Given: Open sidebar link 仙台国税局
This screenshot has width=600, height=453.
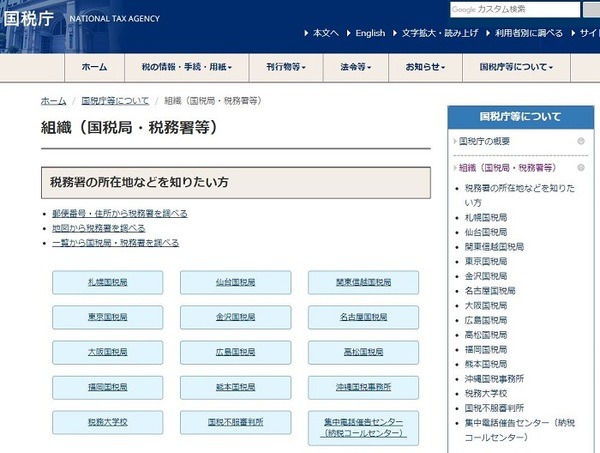Looking at the screenshot, I should (486, 232).
